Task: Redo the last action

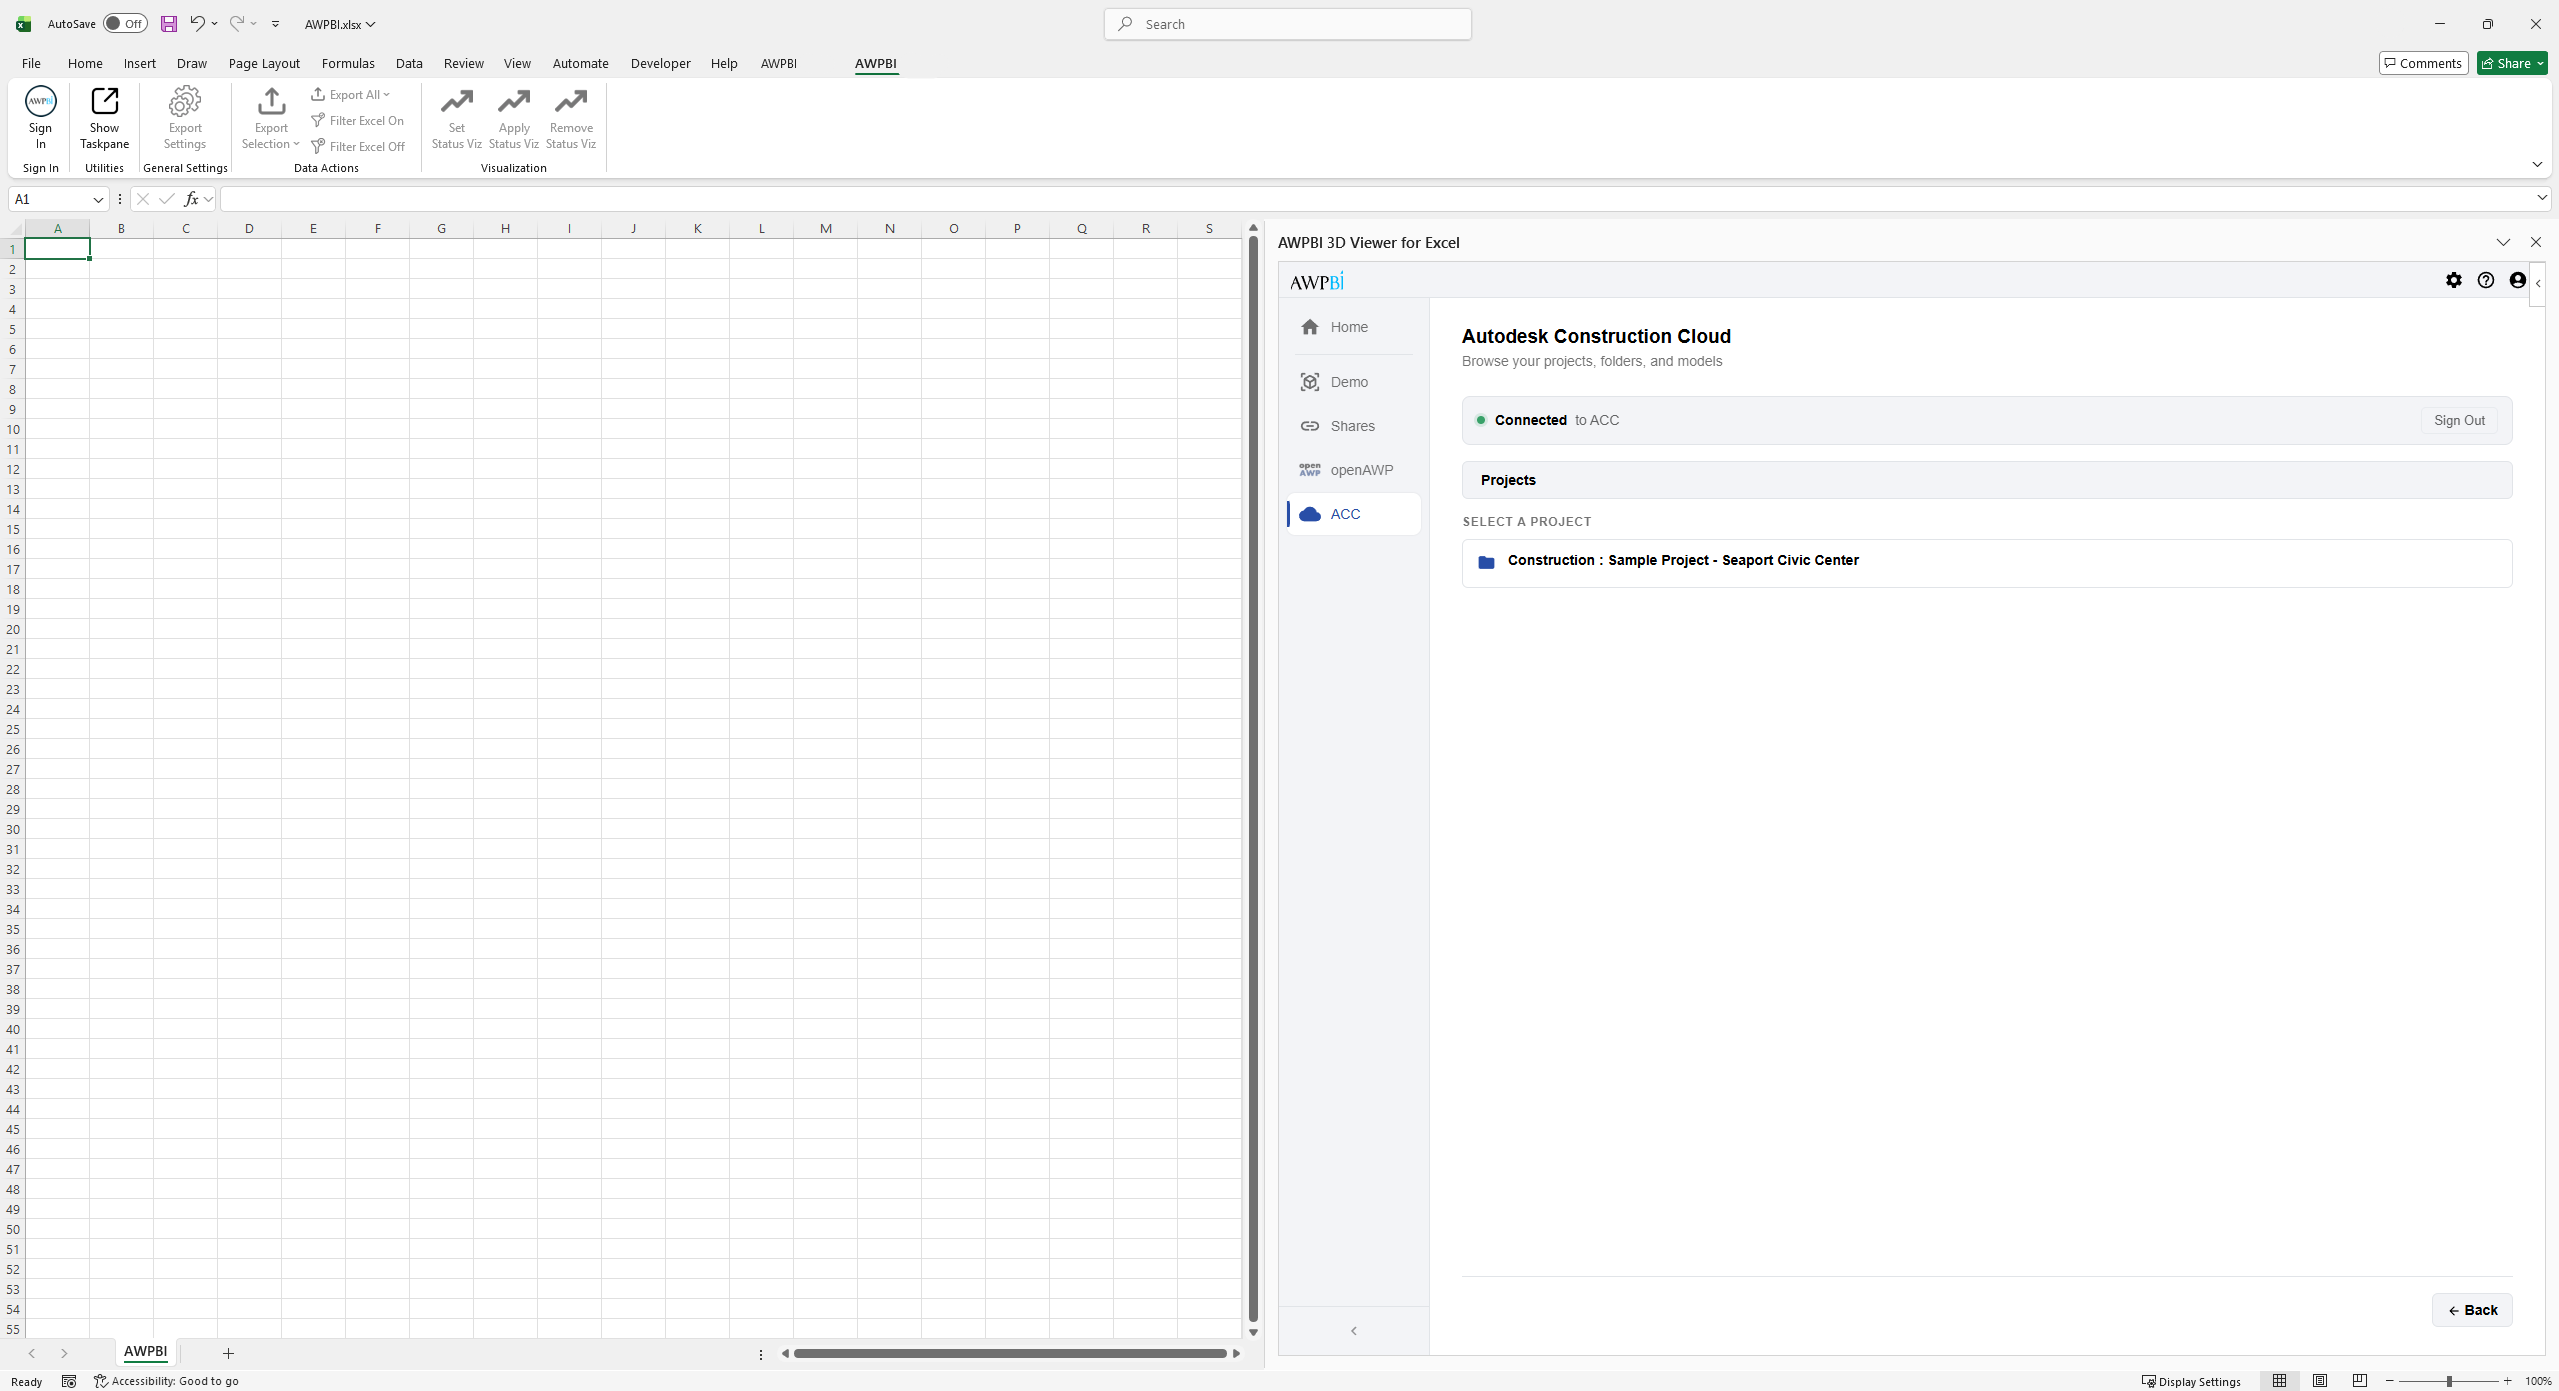Action: (x=237, y=24)
